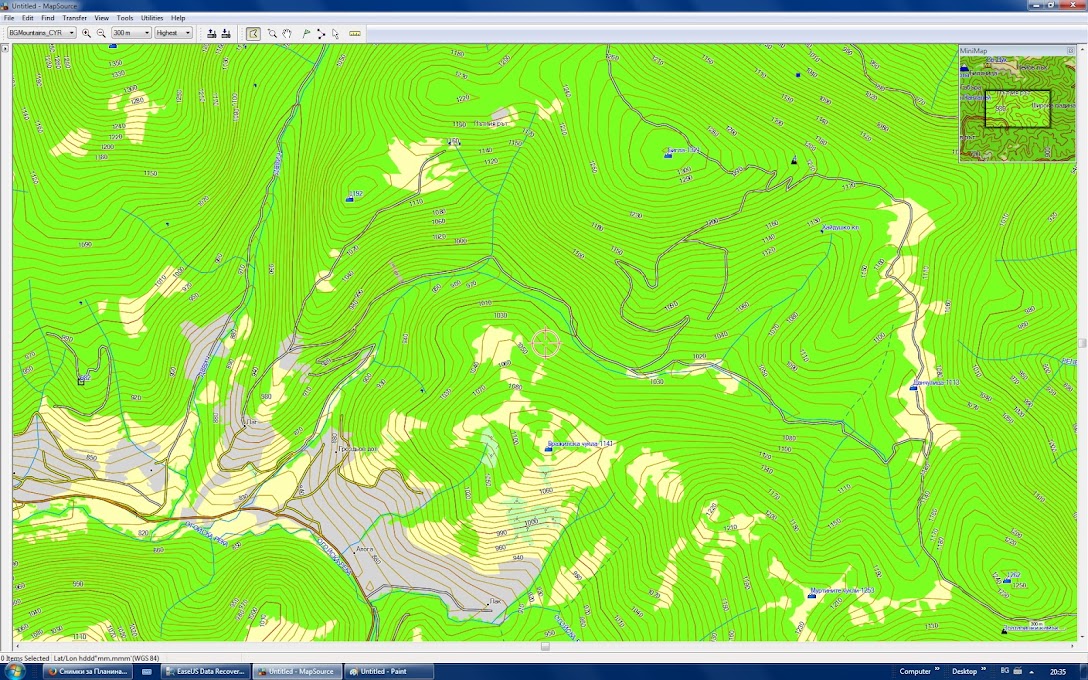Open the Desktop toolbar in the taskbar
The height and width of the screenshot is (680, 1088).
[x=964, y=671]
